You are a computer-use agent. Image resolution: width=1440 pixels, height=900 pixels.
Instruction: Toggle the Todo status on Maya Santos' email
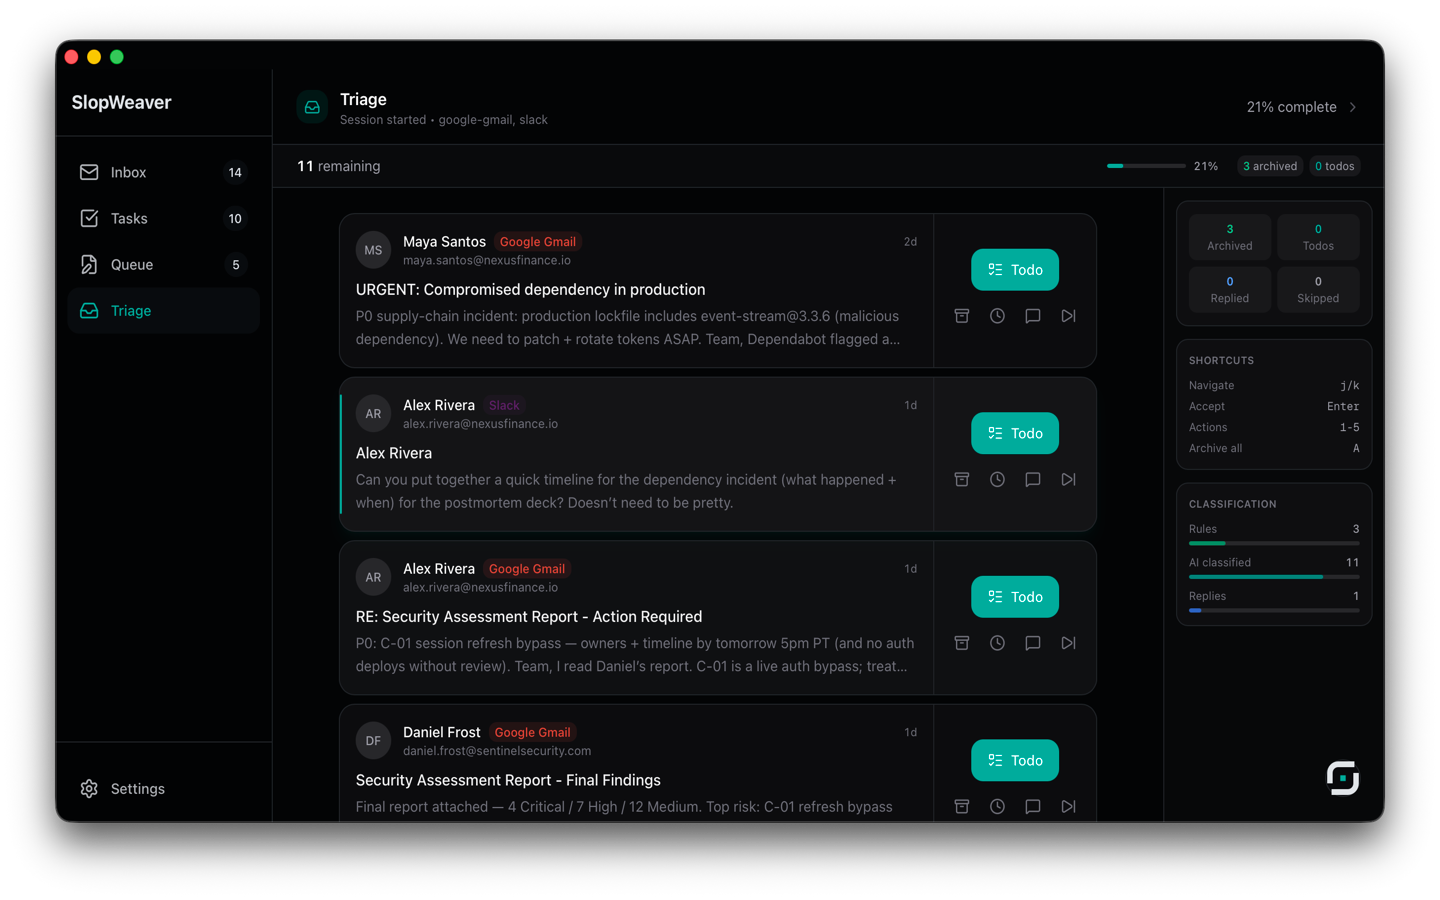pyautogui.click(x=1014, y=269)
